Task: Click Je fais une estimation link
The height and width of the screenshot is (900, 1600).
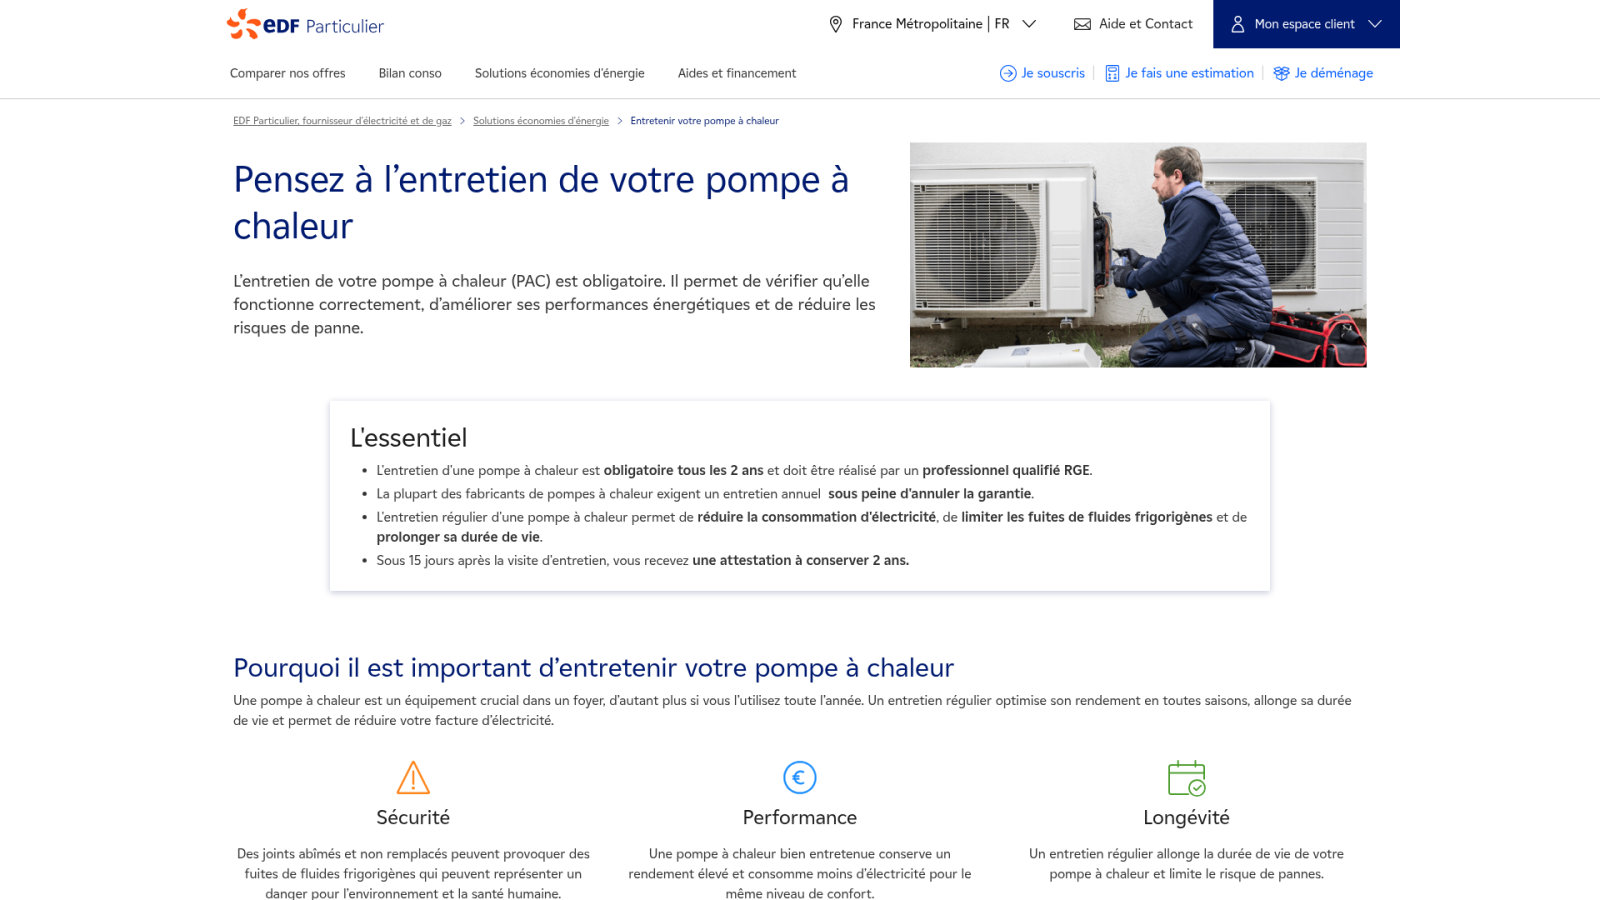Action: 1179,73
